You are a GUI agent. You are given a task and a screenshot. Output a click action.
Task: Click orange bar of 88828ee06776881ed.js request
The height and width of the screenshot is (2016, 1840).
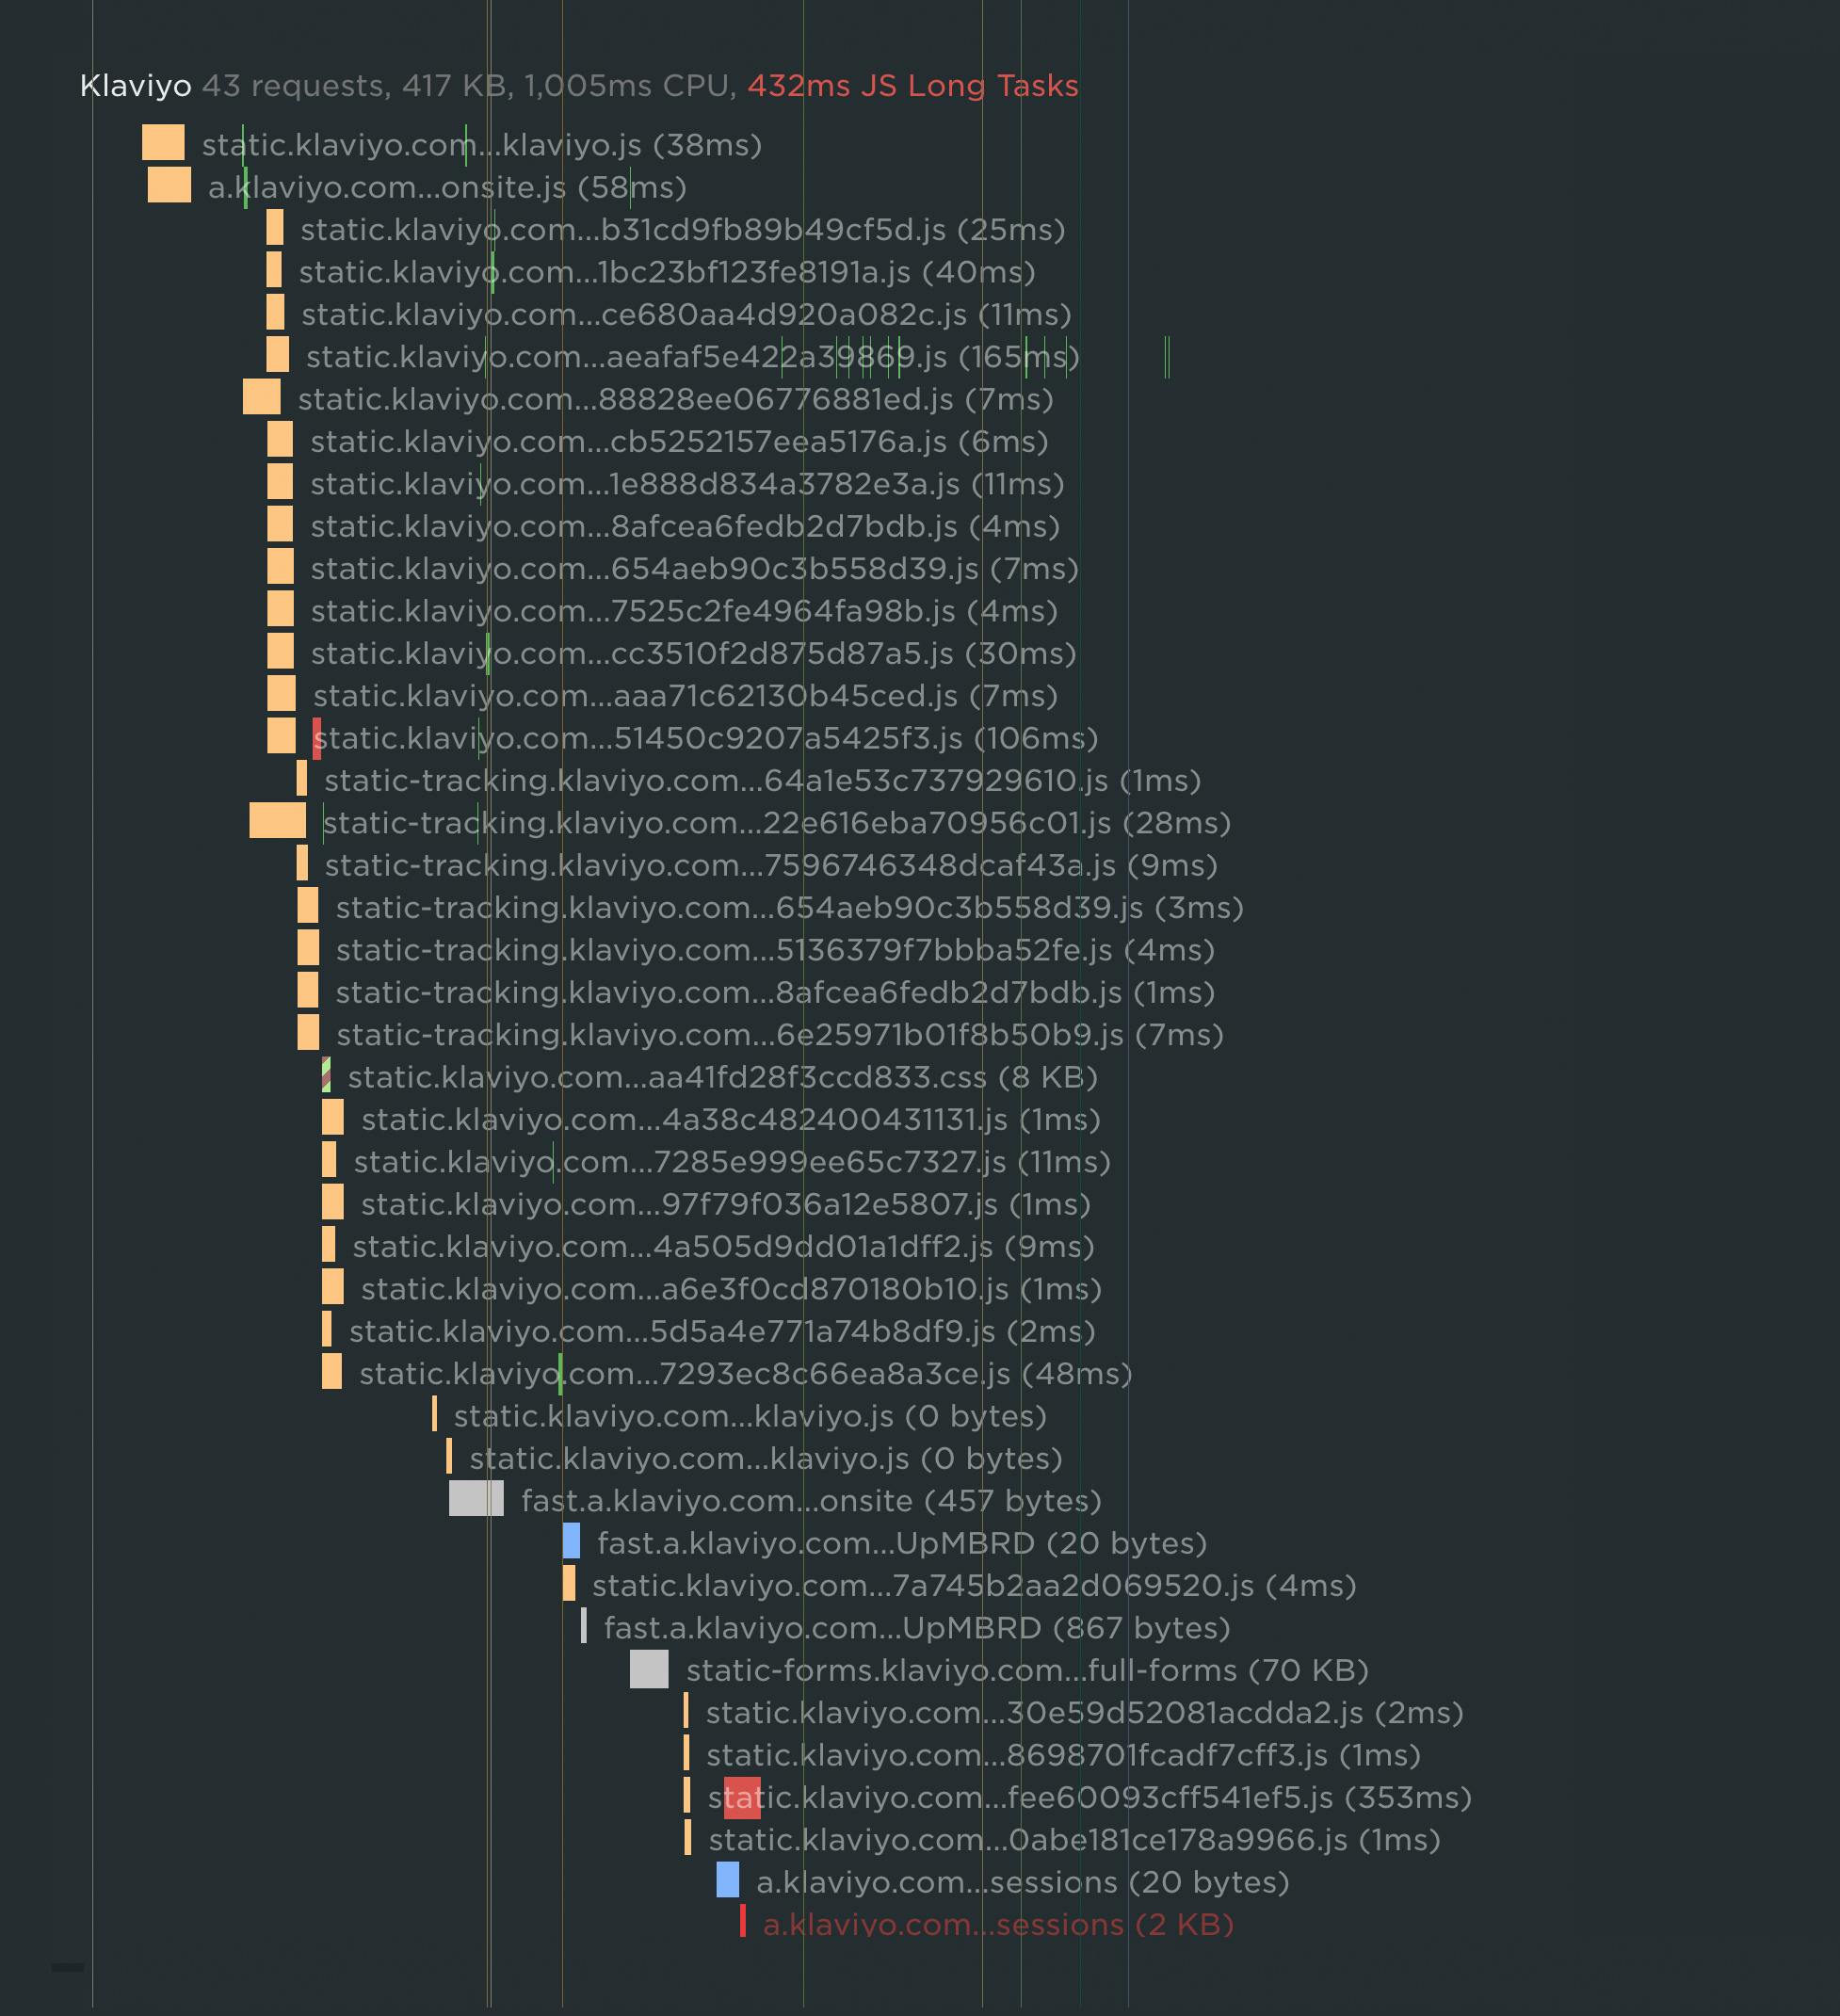[261, 397]
